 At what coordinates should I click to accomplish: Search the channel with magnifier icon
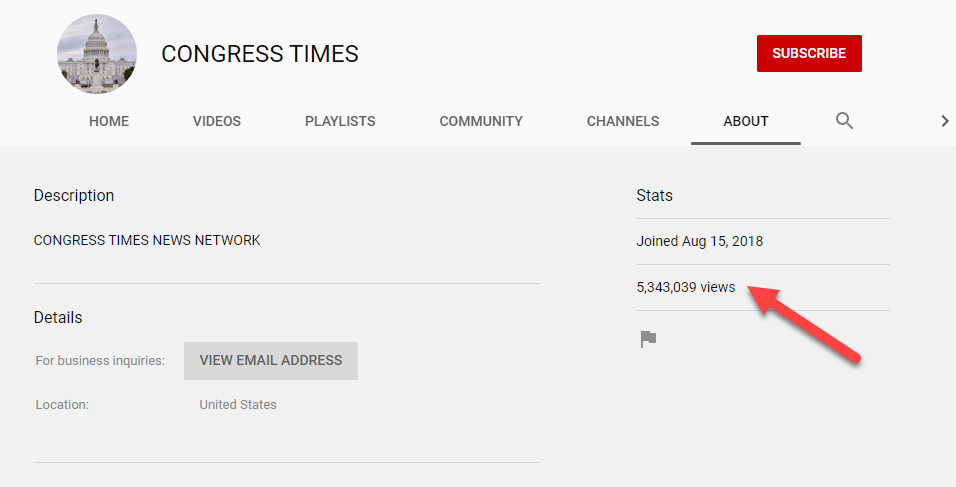pos(844,121)
